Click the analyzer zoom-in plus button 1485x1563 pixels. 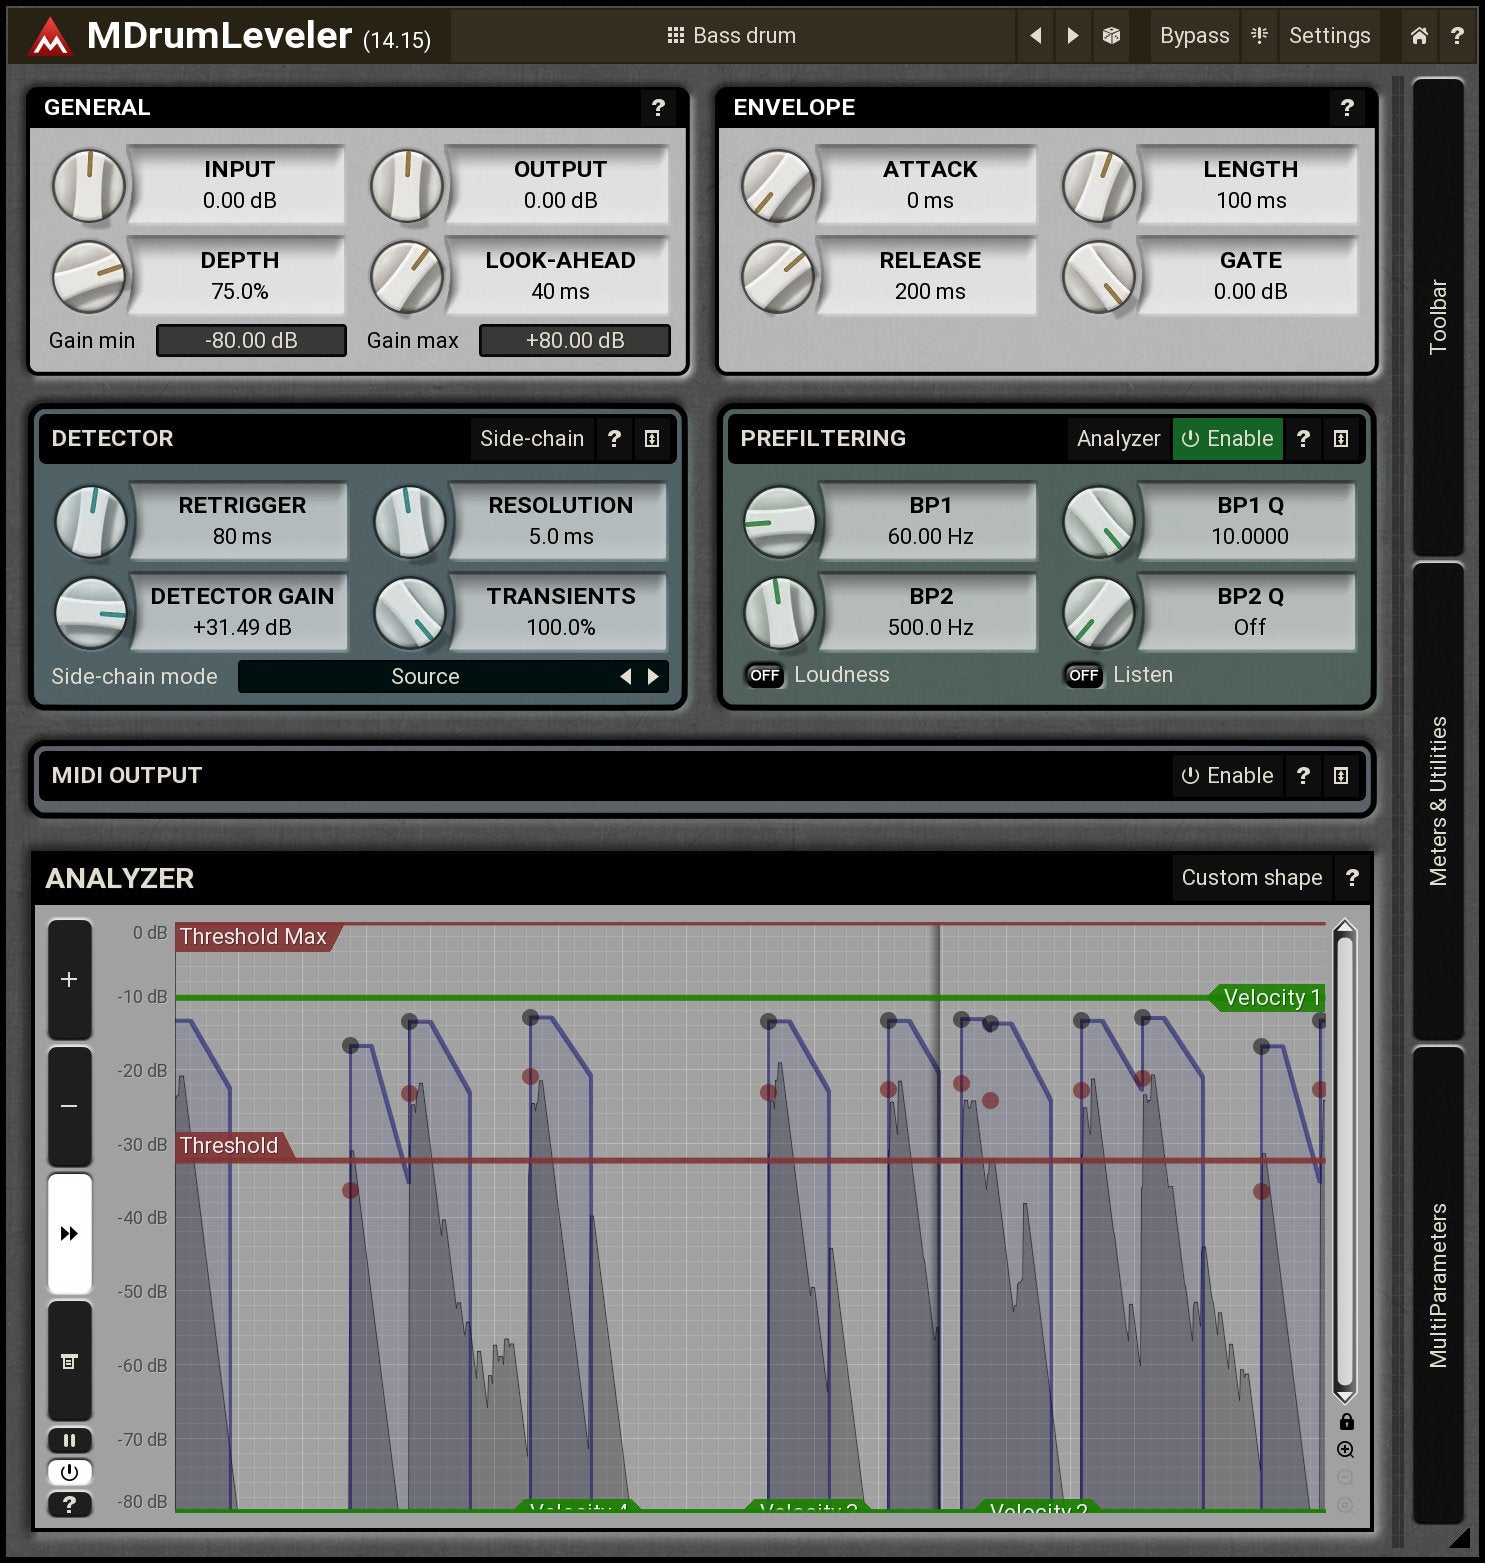[x=69, y=979]
